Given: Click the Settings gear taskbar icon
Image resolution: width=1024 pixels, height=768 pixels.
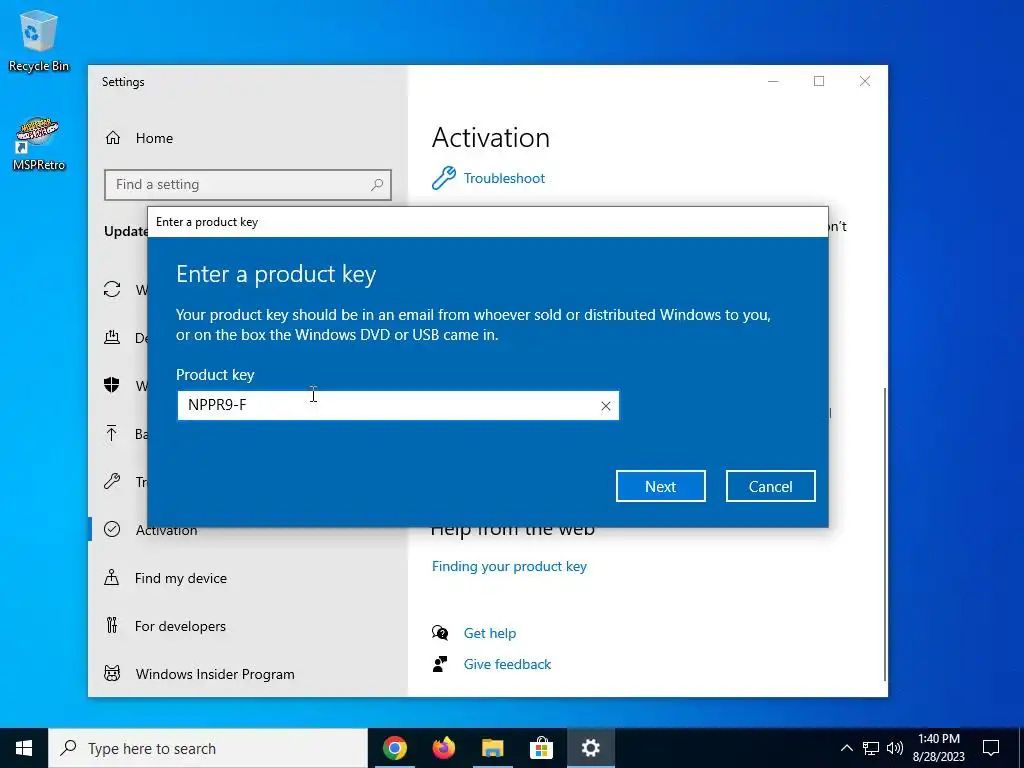Looking at the screenshot, I should 590,748.
